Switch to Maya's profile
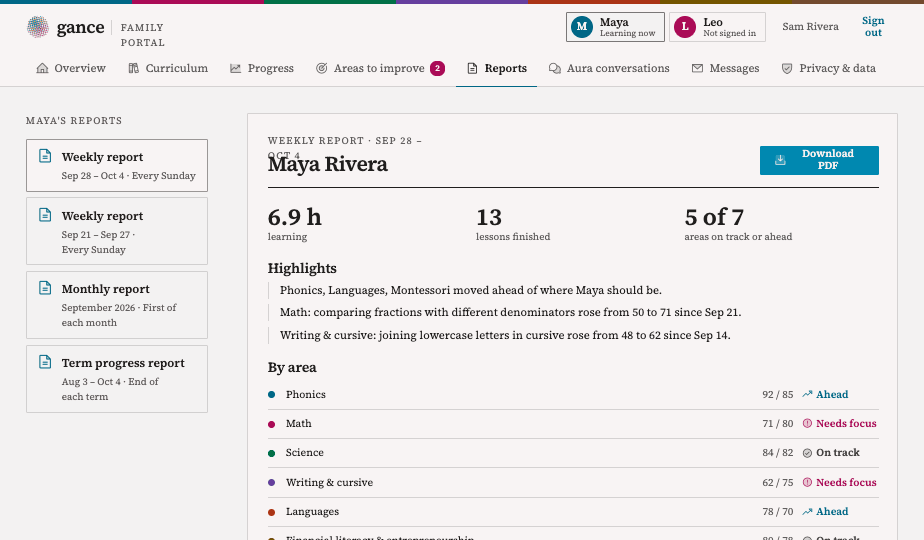The width and height of the screenshot is (924, 540). (x=615, y=27)
